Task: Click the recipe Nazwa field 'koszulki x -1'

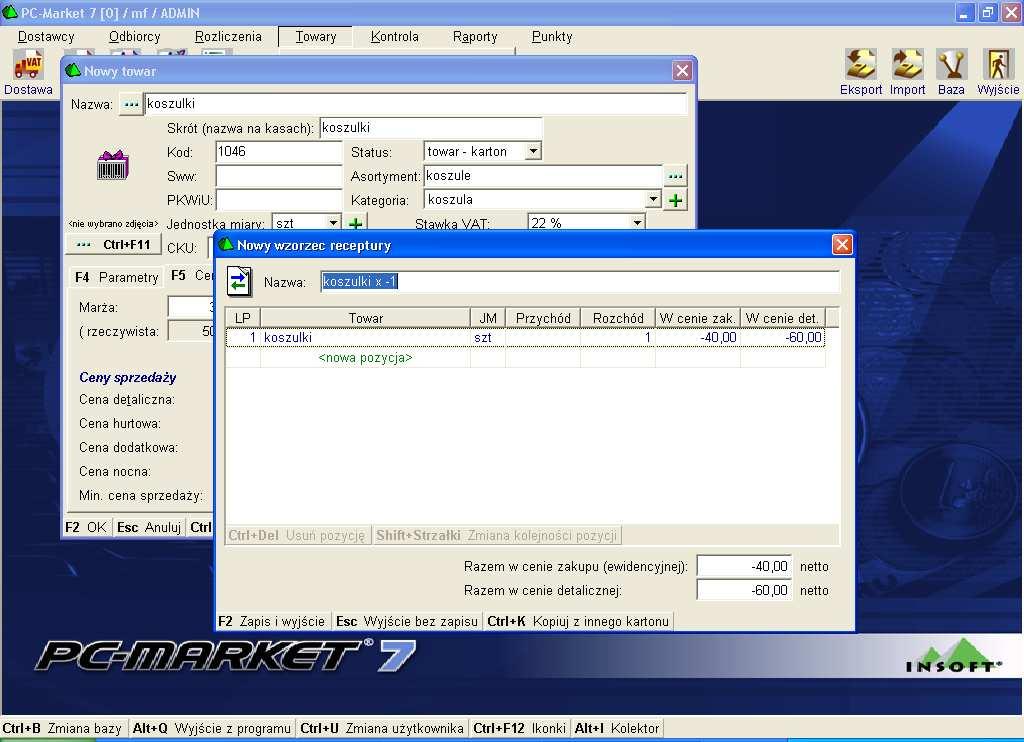Action: coord(580,282)
